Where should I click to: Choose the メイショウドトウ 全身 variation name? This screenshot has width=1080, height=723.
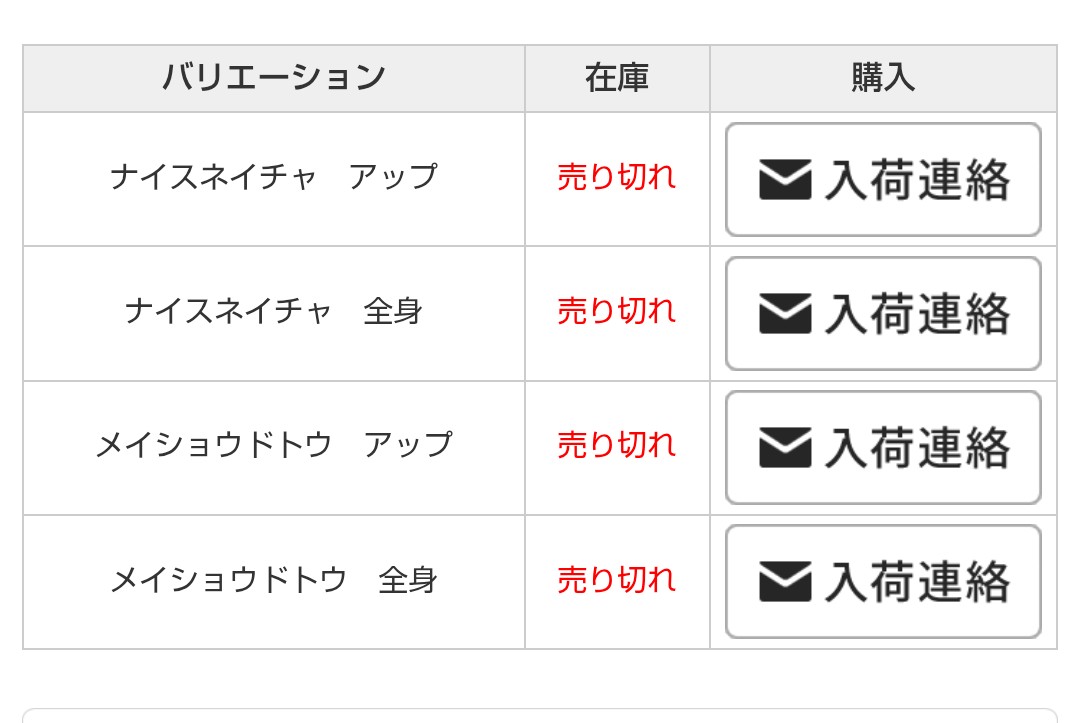pos(274,579)
